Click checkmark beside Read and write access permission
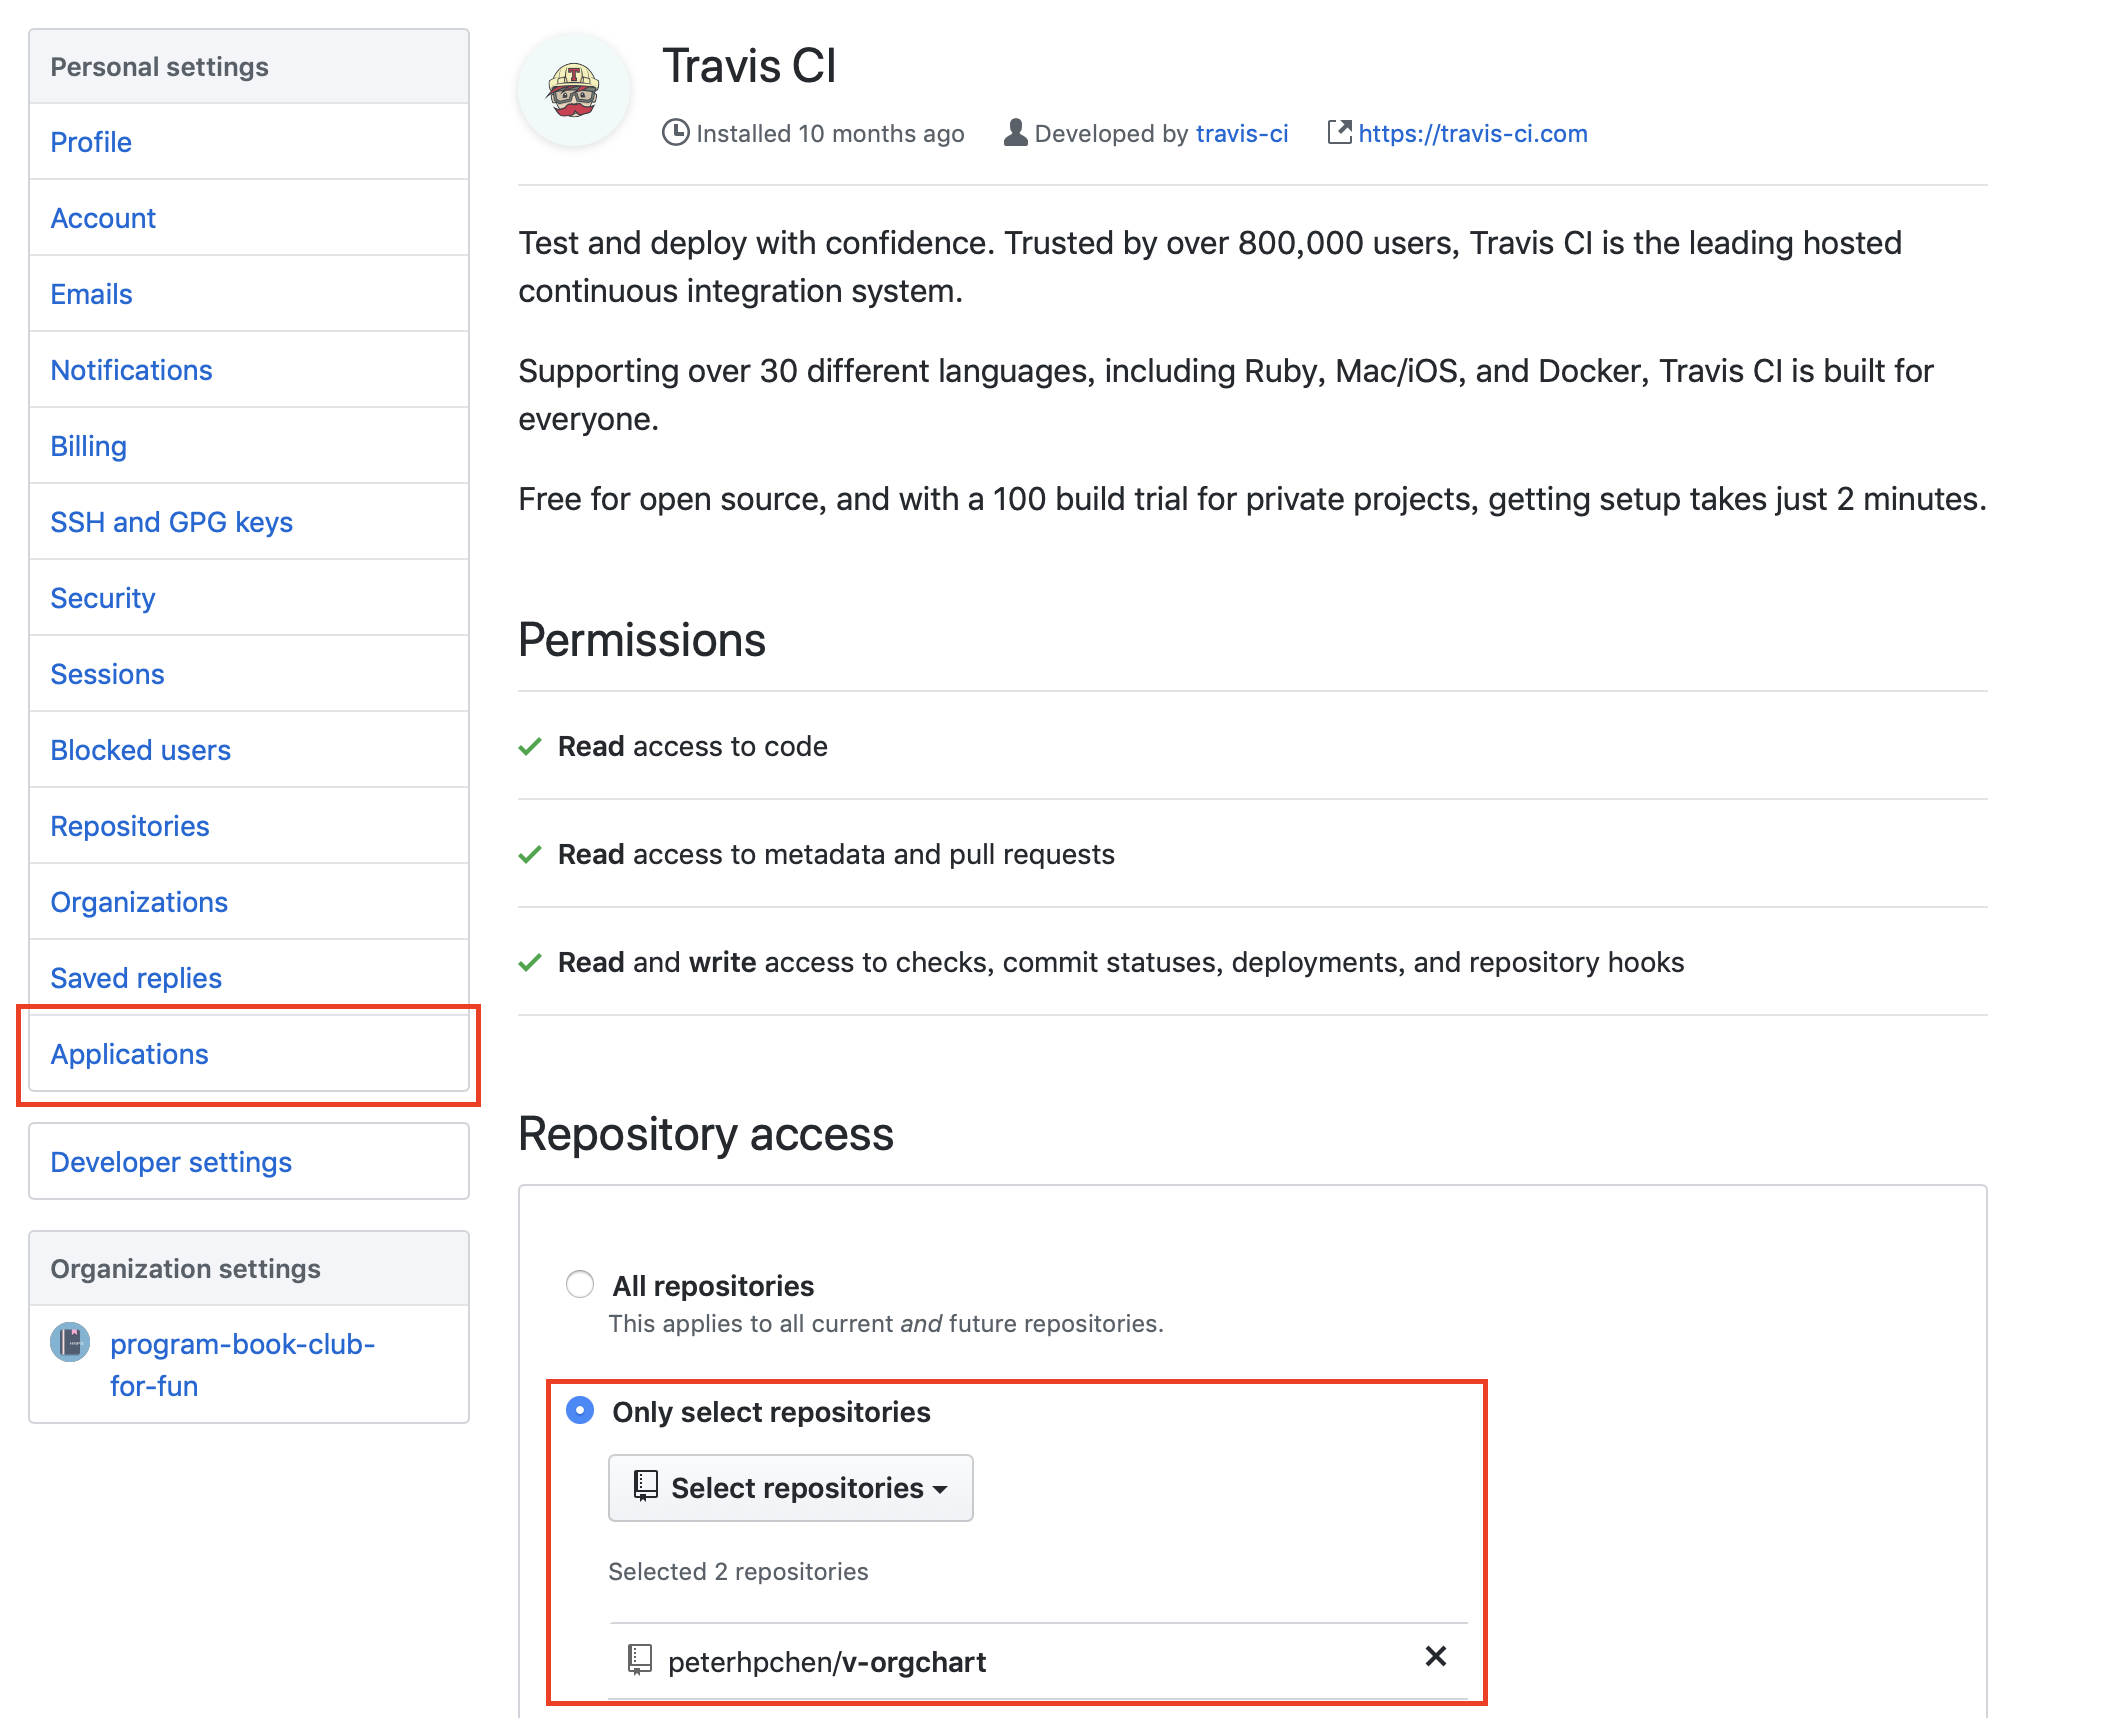The width and height of the screenshot is (2114, 1718). (530, 962)
